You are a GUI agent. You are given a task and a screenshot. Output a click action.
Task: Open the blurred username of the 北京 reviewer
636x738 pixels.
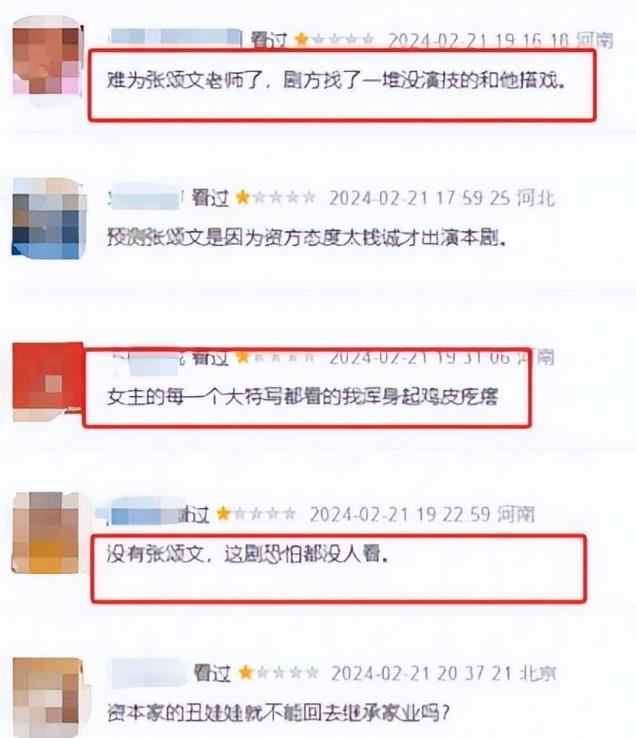[149, 673]
